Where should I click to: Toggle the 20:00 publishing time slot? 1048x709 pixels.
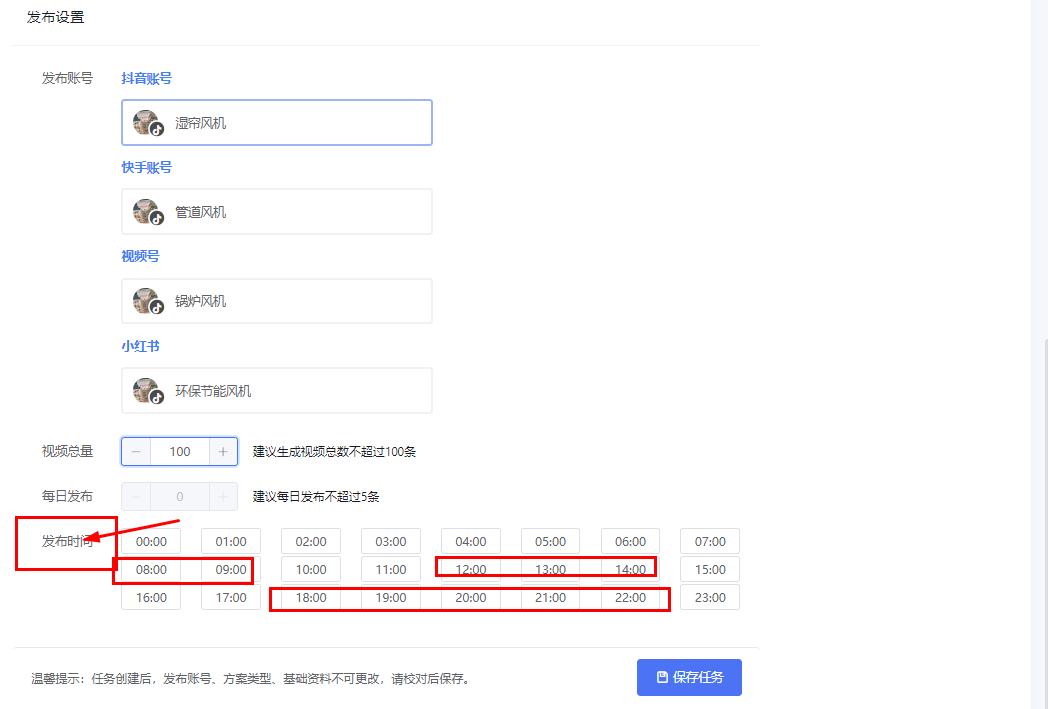tap(470, 597)
